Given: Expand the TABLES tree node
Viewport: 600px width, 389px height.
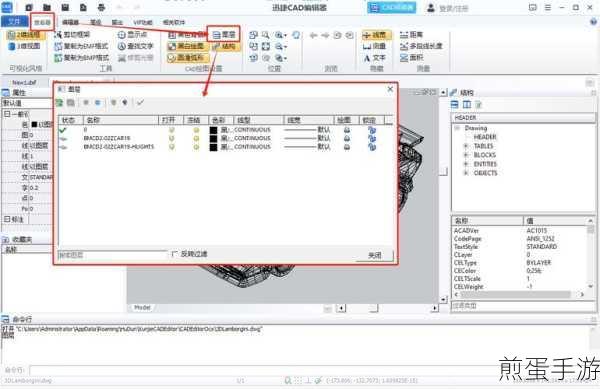Looking at the screenshot, I should [x=466, y=146].
